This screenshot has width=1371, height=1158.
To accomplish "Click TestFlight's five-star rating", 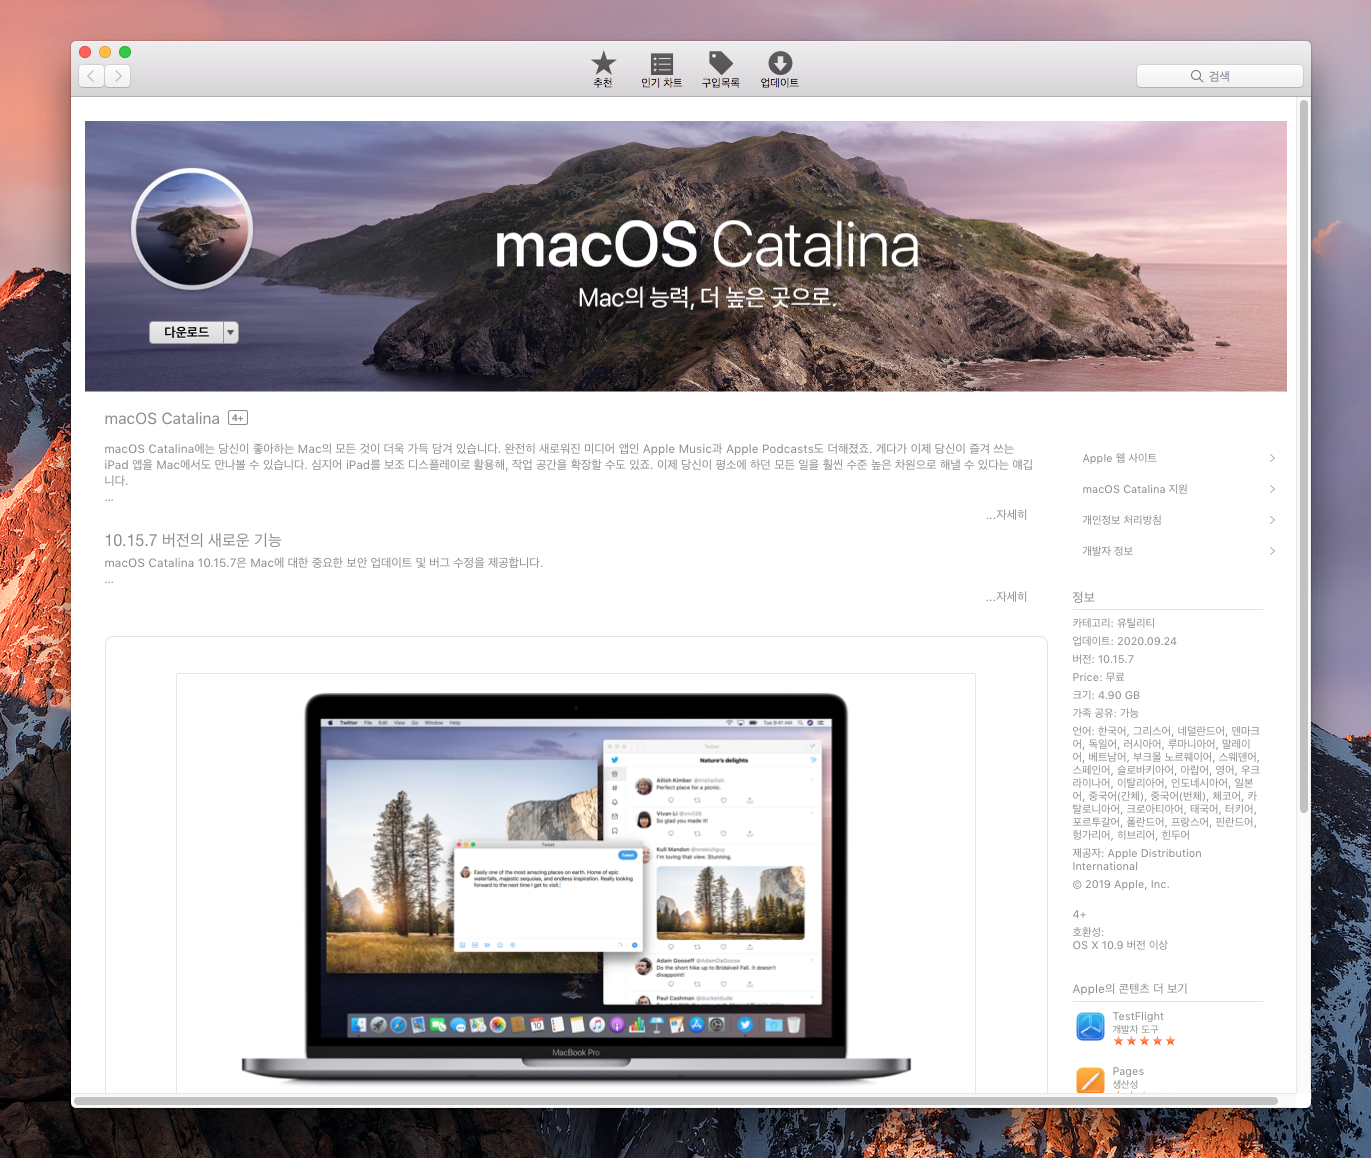I will pos(1144,1042).
